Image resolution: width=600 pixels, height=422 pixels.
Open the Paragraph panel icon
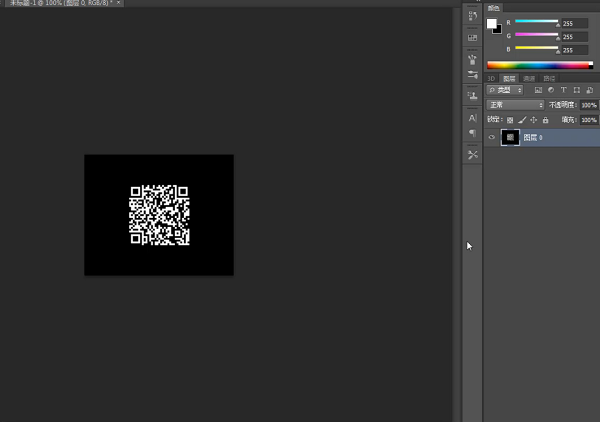[473, 133]
